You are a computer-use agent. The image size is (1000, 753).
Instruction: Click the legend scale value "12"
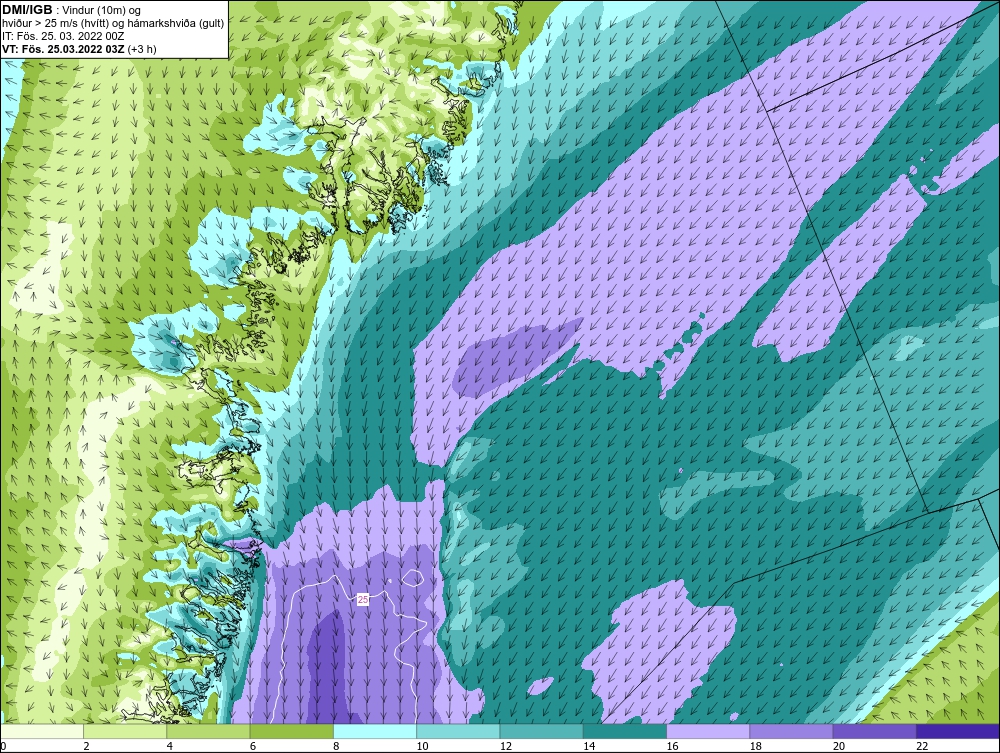point(506,746)
